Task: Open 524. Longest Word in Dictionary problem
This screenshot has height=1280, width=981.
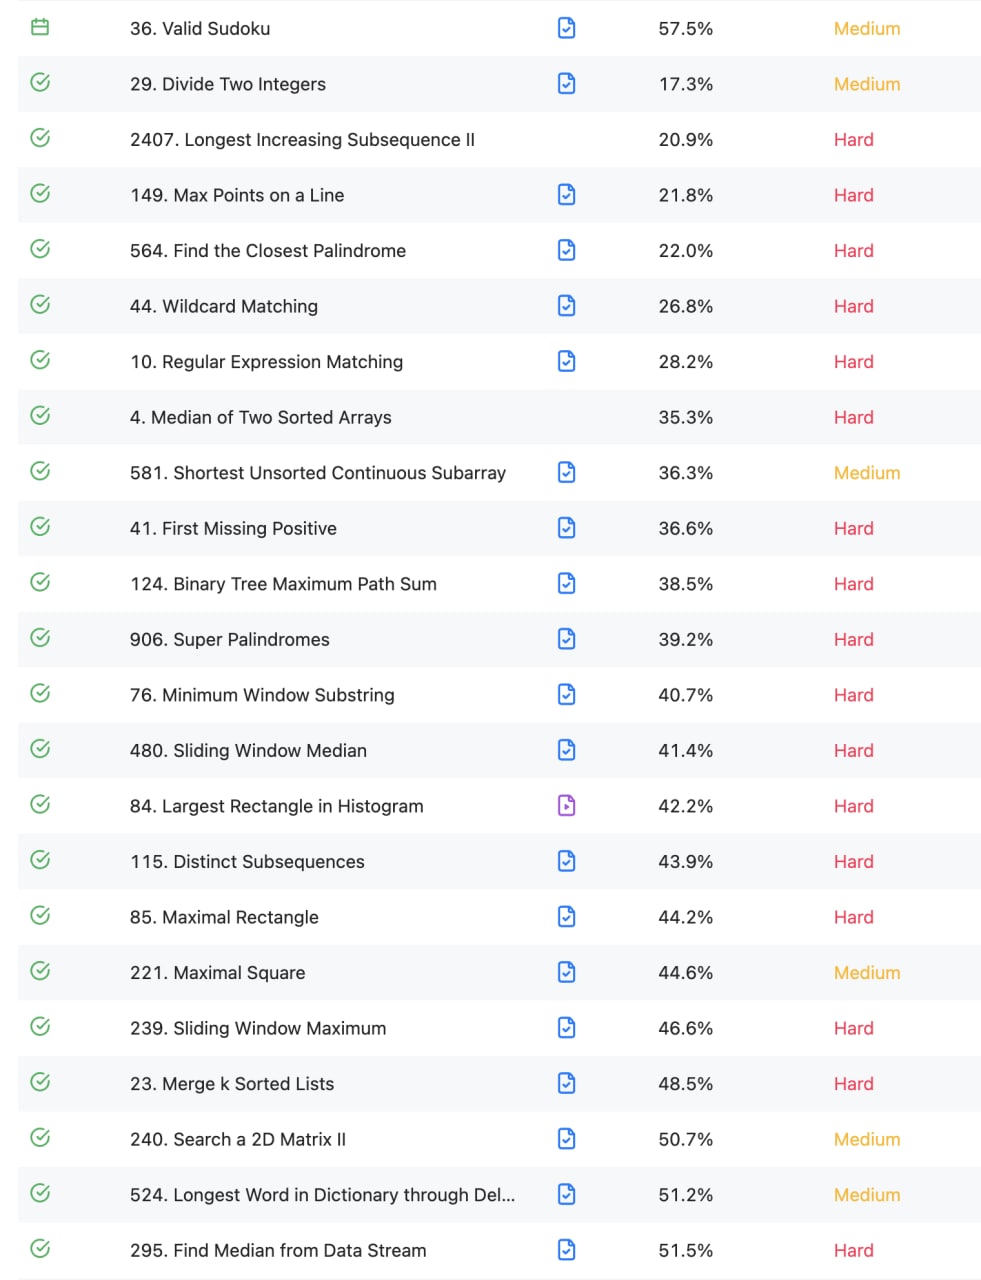Action: pyautogui.click(x=323, y=1195)
